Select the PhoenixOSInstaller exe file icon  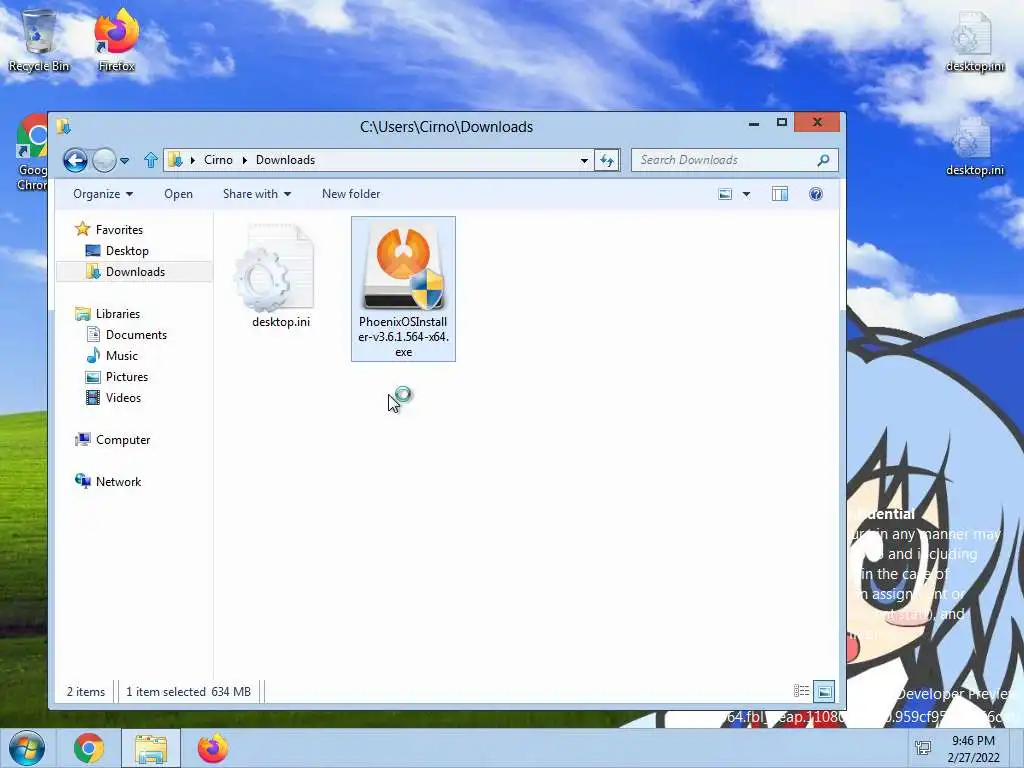[x=404, y=266]
